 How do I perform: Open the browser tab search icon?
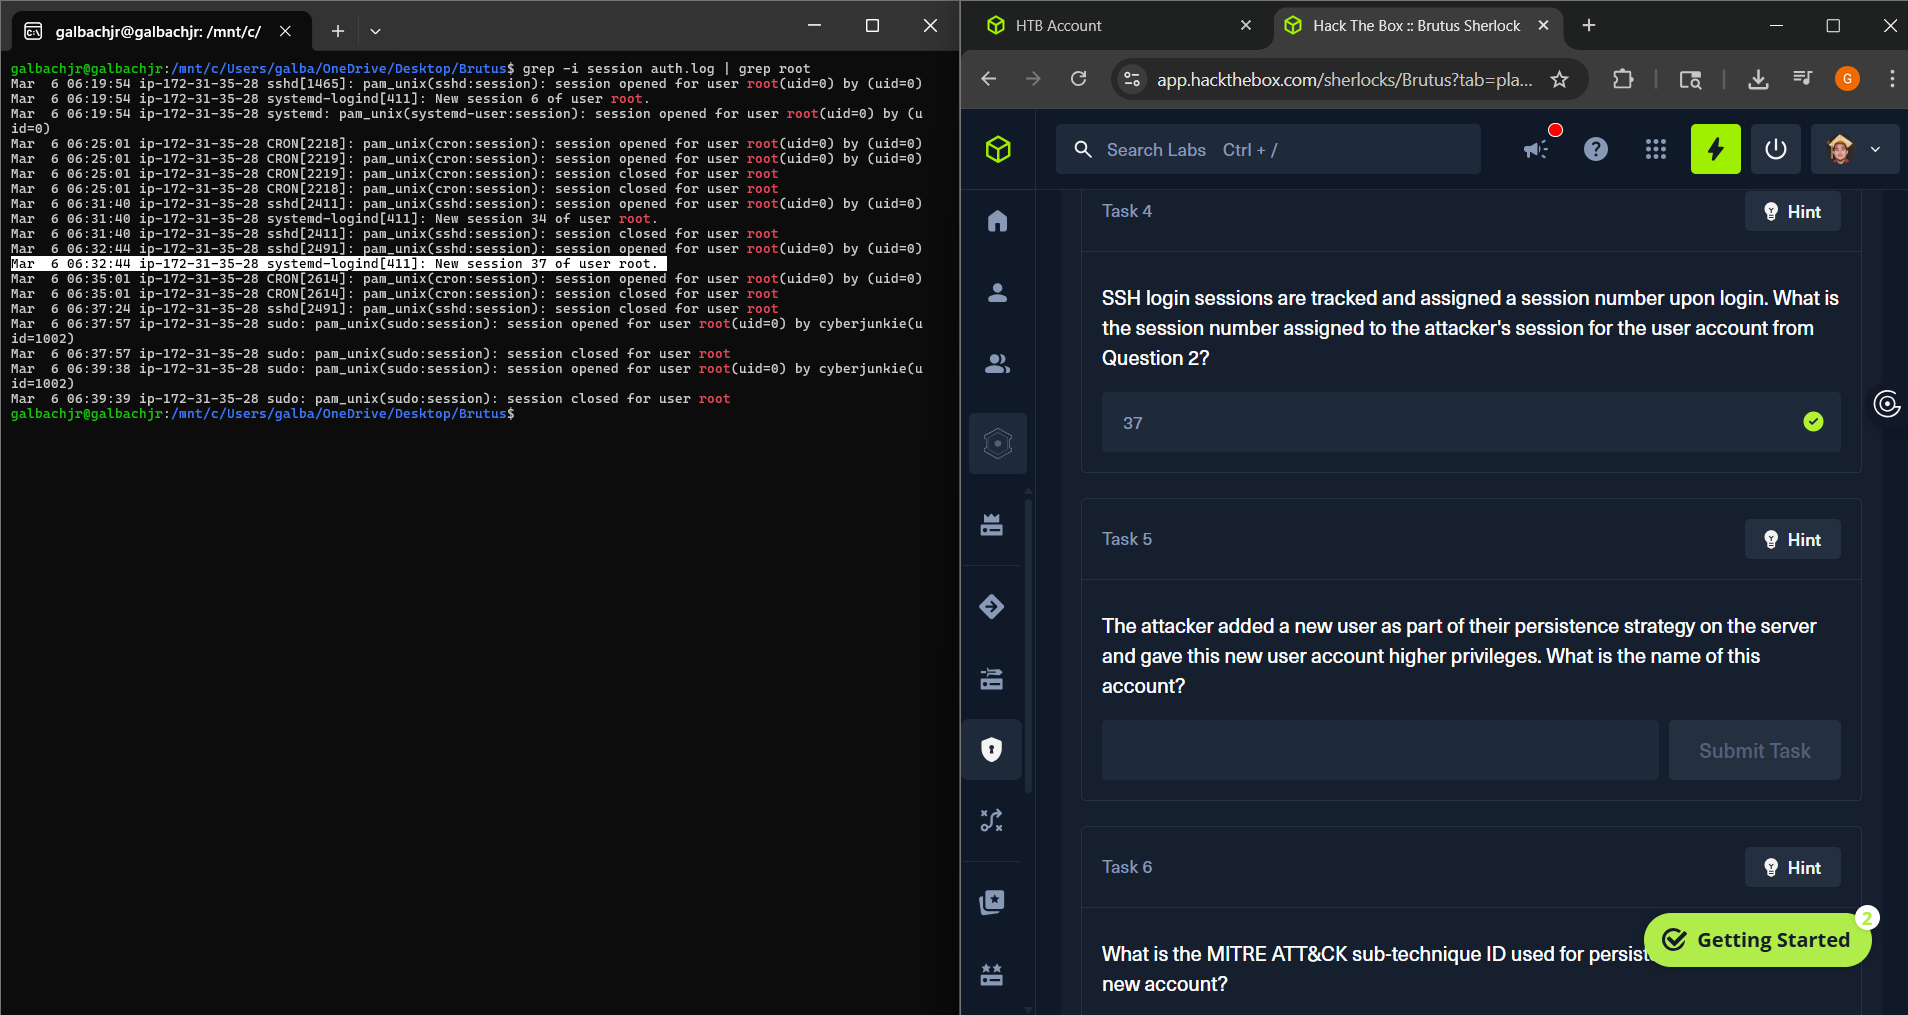pyautogui.click(x=1690, y=79)
